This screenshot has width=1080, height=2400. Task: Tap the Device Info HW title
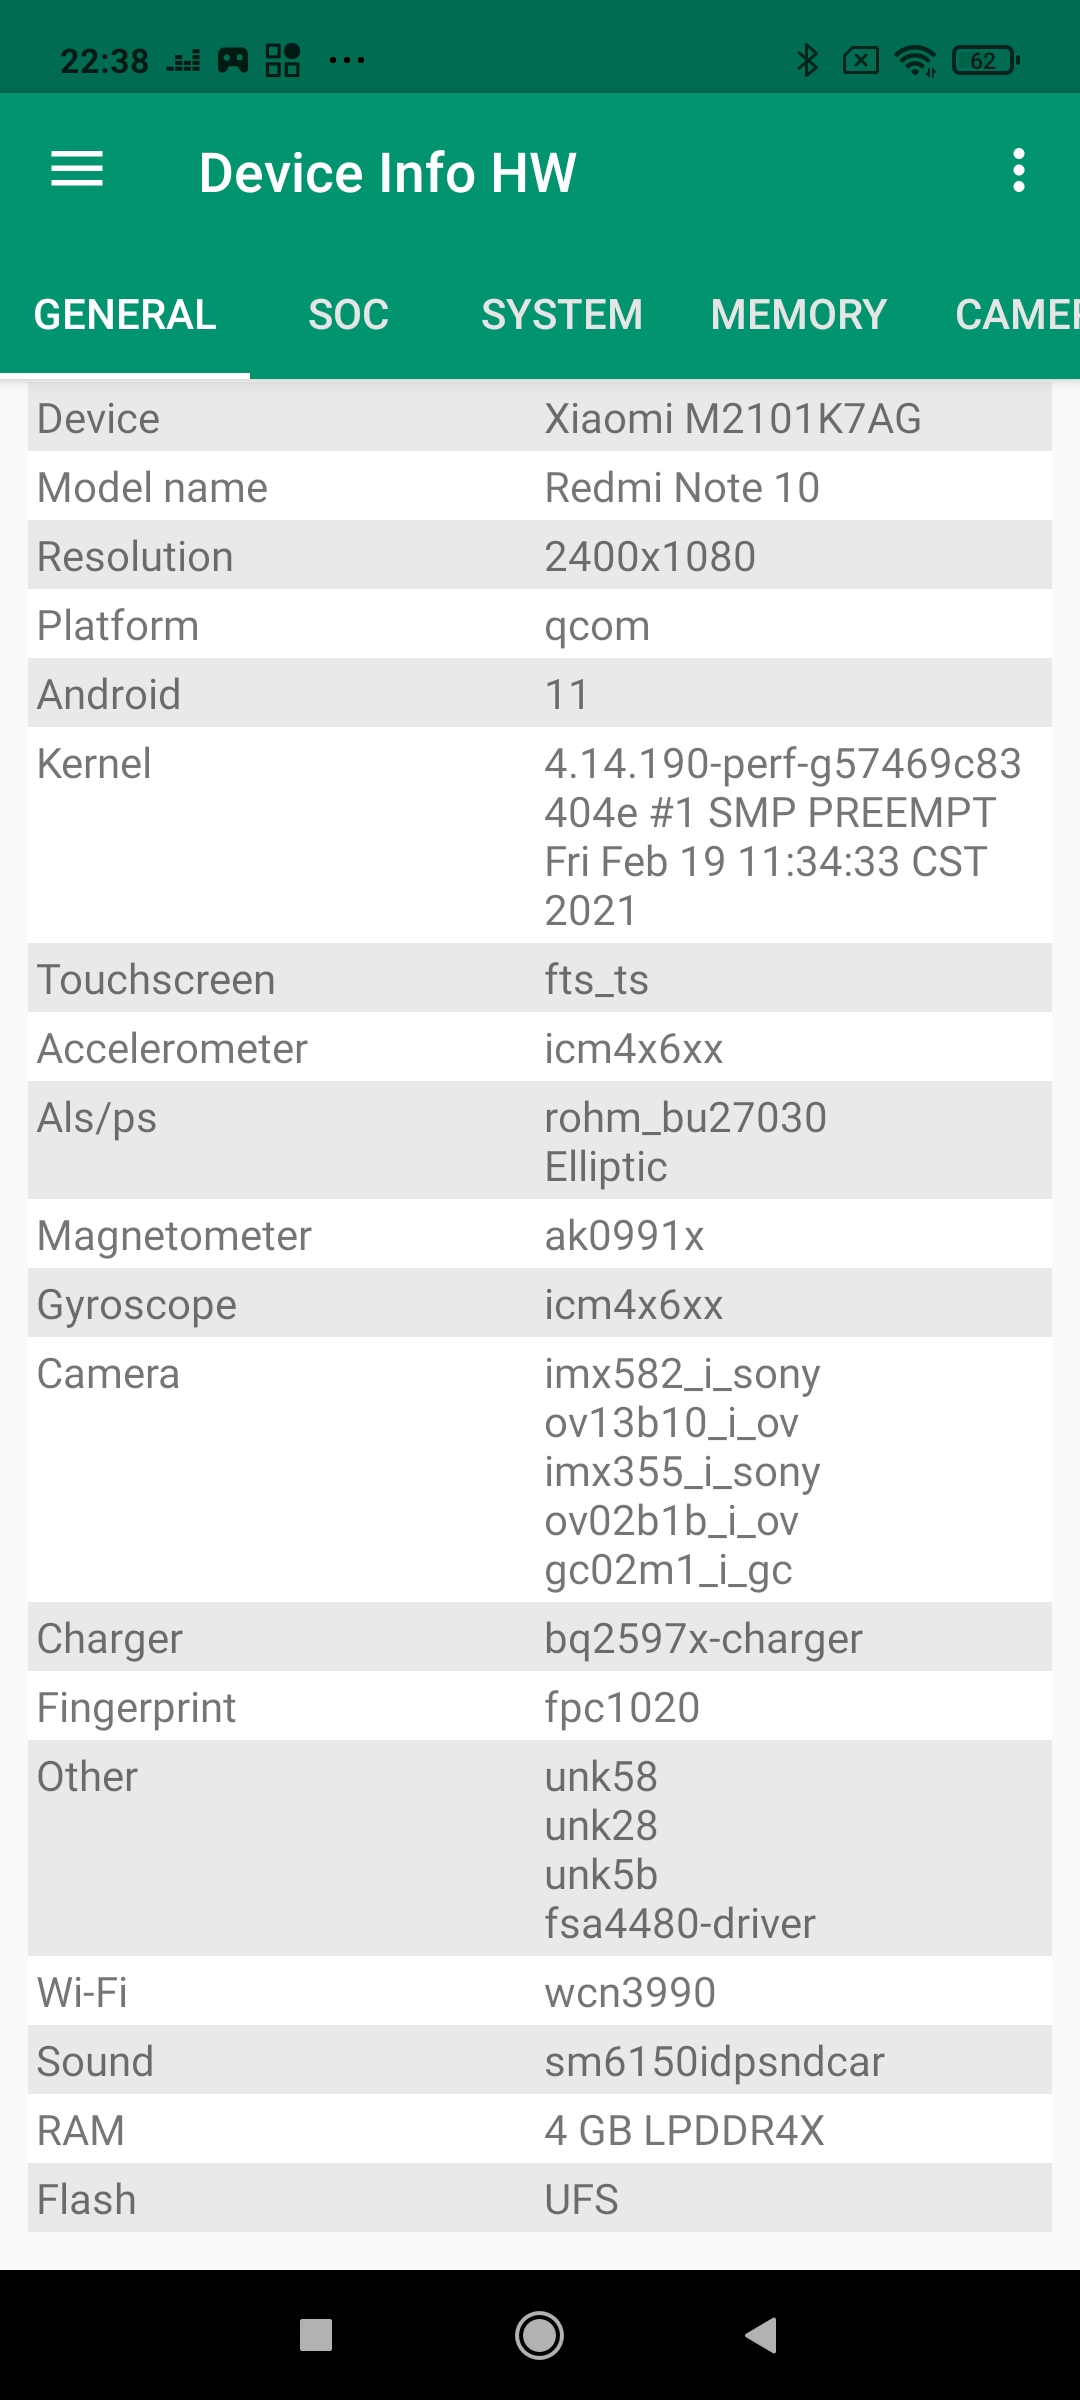tap(388, 172)
